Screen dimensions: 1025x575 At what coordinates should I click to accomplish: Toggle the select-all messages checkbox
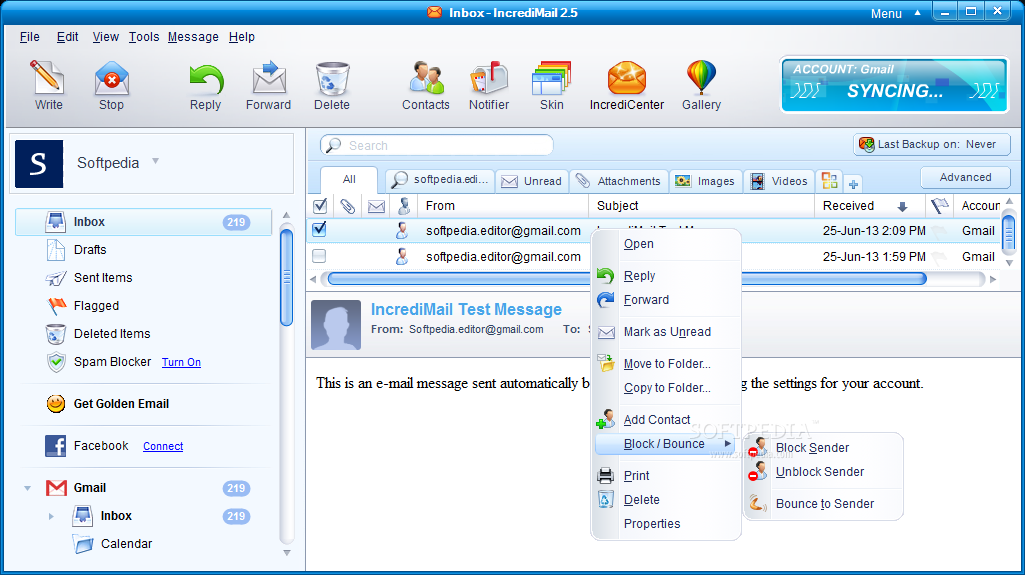click(320, 206)
